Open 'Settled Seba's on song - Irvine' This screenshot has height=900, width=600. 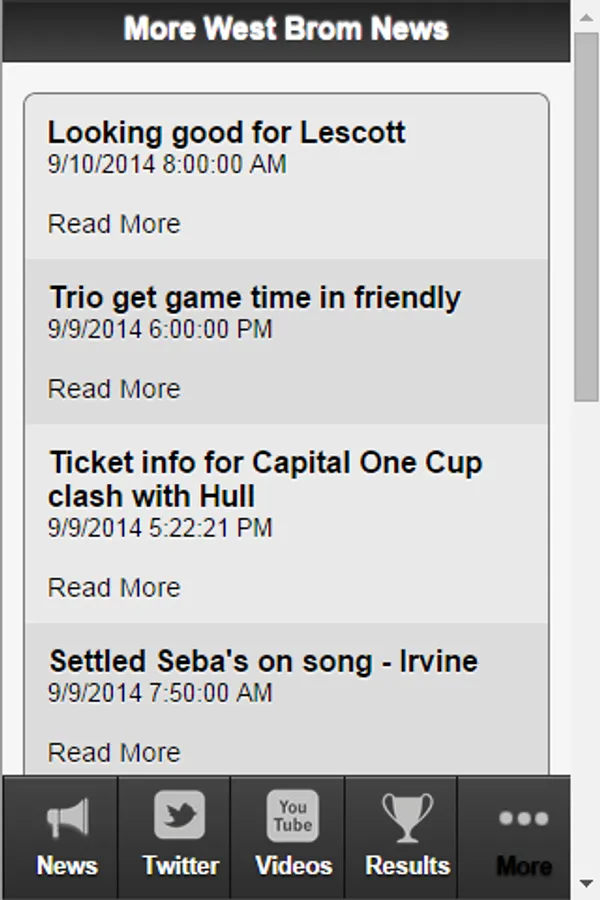pos(264,661)
